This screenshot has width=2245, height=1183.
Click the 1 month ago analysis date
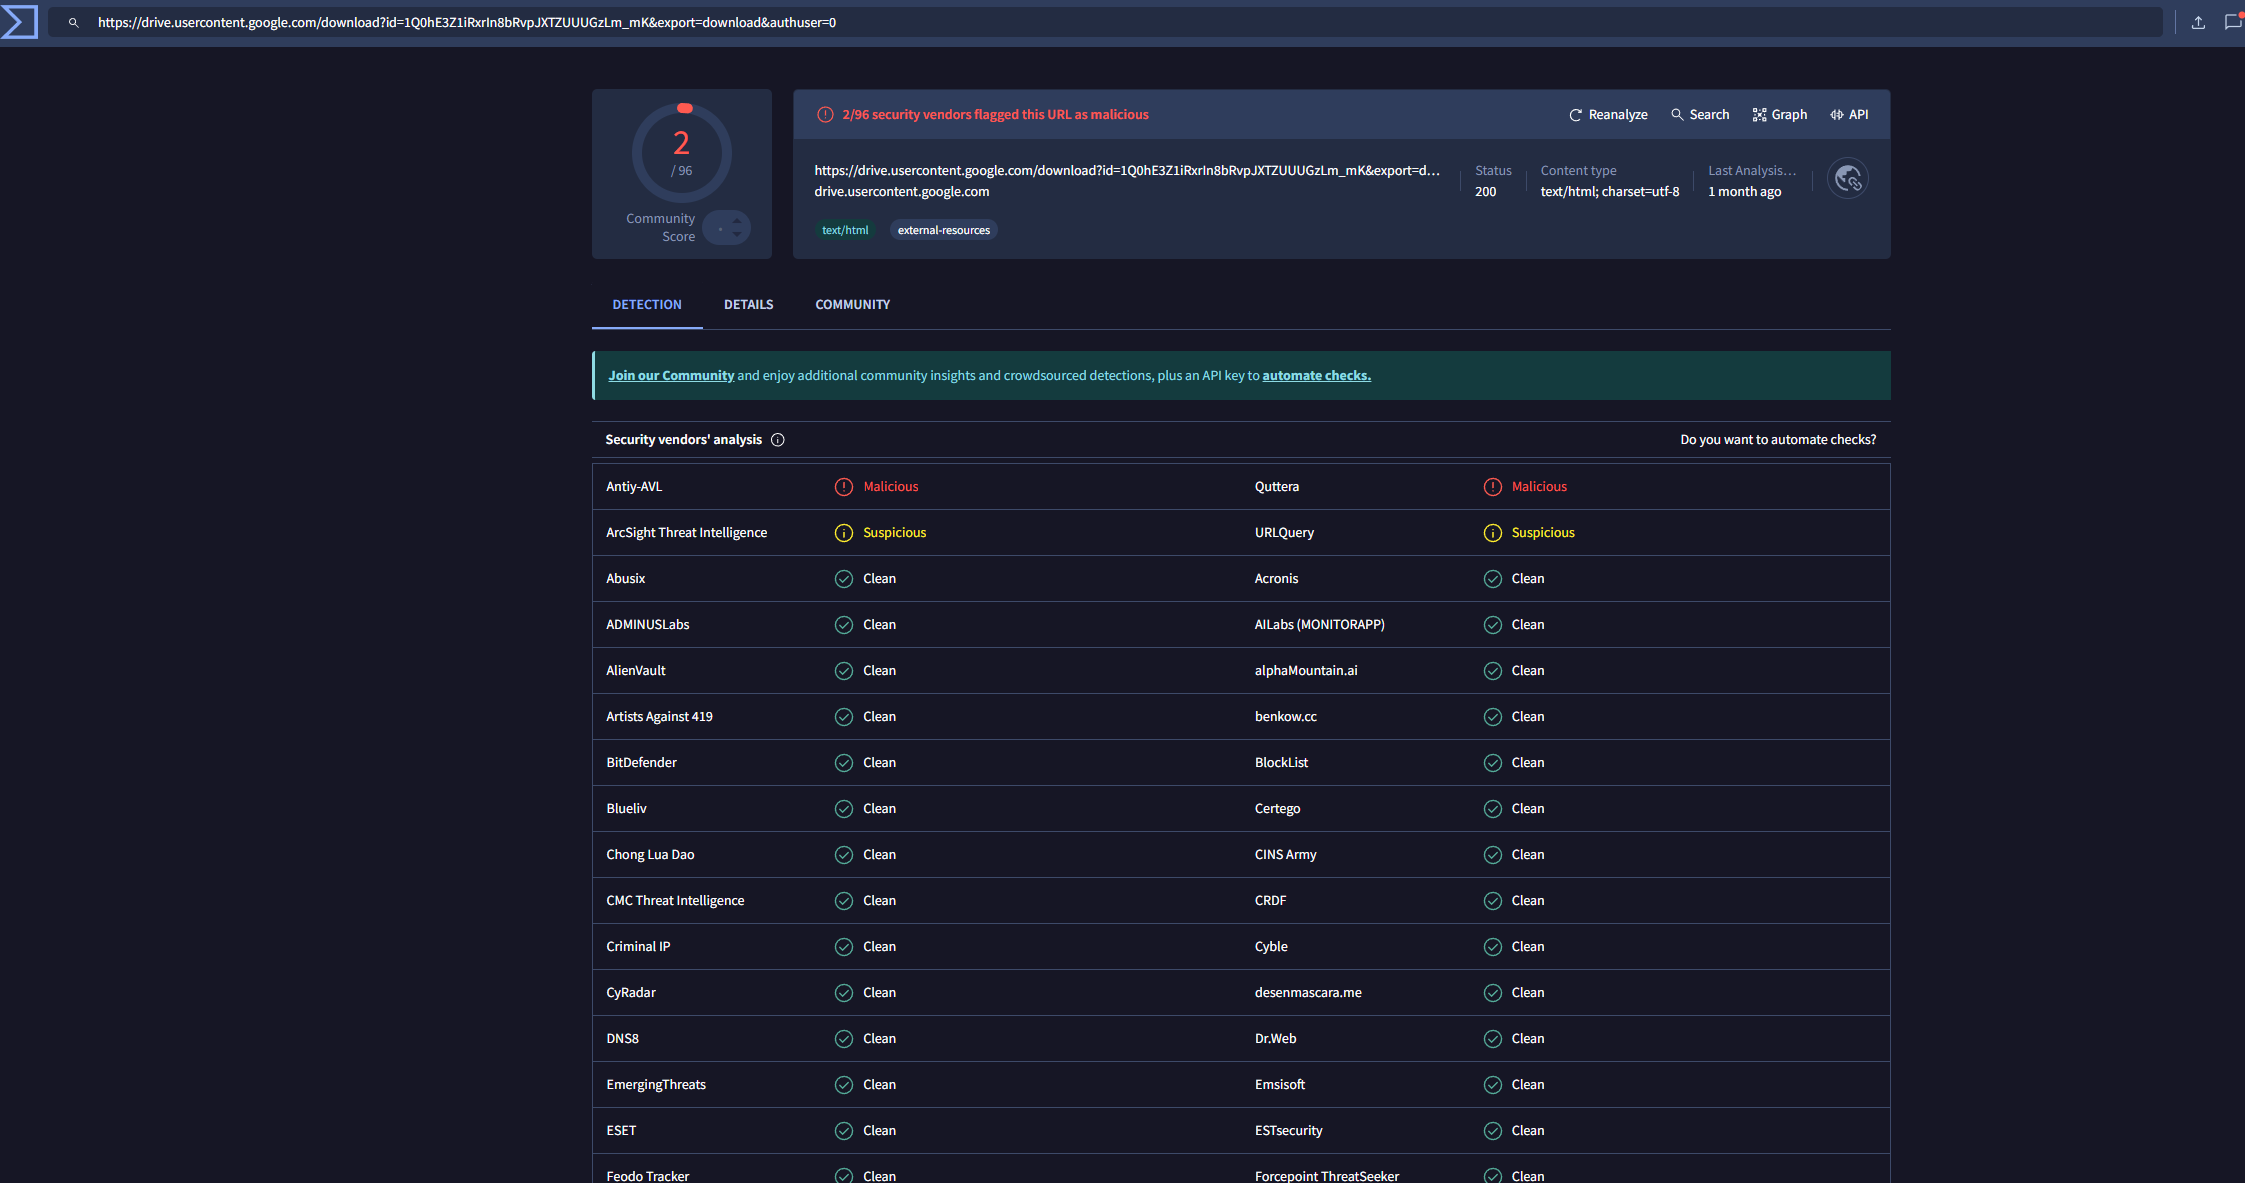point(1745,192)
